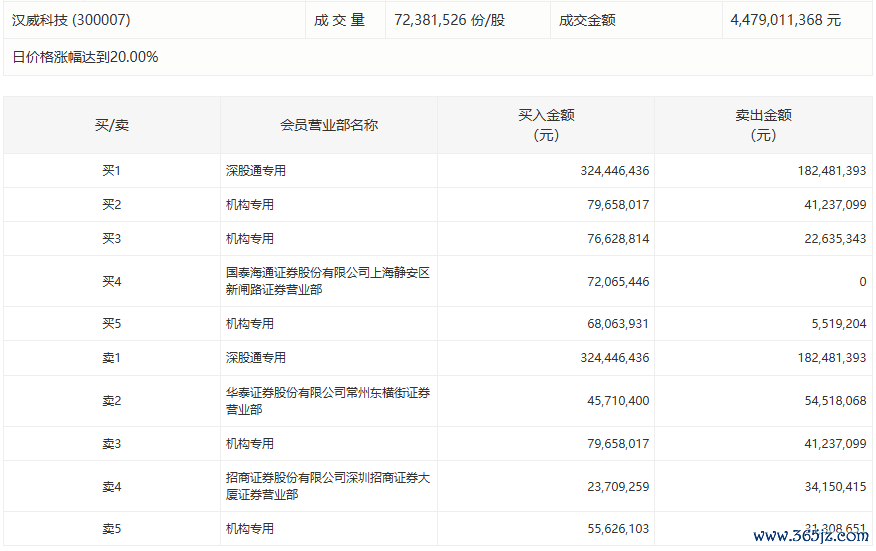Viewport: 876px width, 551px height.
Task: Click the 卖4 row label
Action: tap(111, 487)
